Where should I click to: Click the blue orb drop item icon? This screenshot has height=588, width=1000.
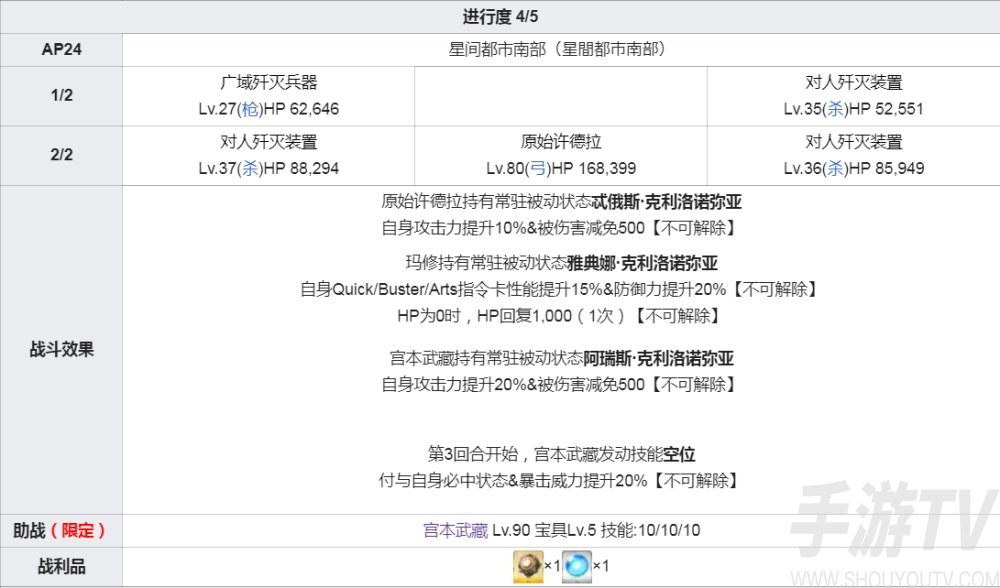[577, 566]
